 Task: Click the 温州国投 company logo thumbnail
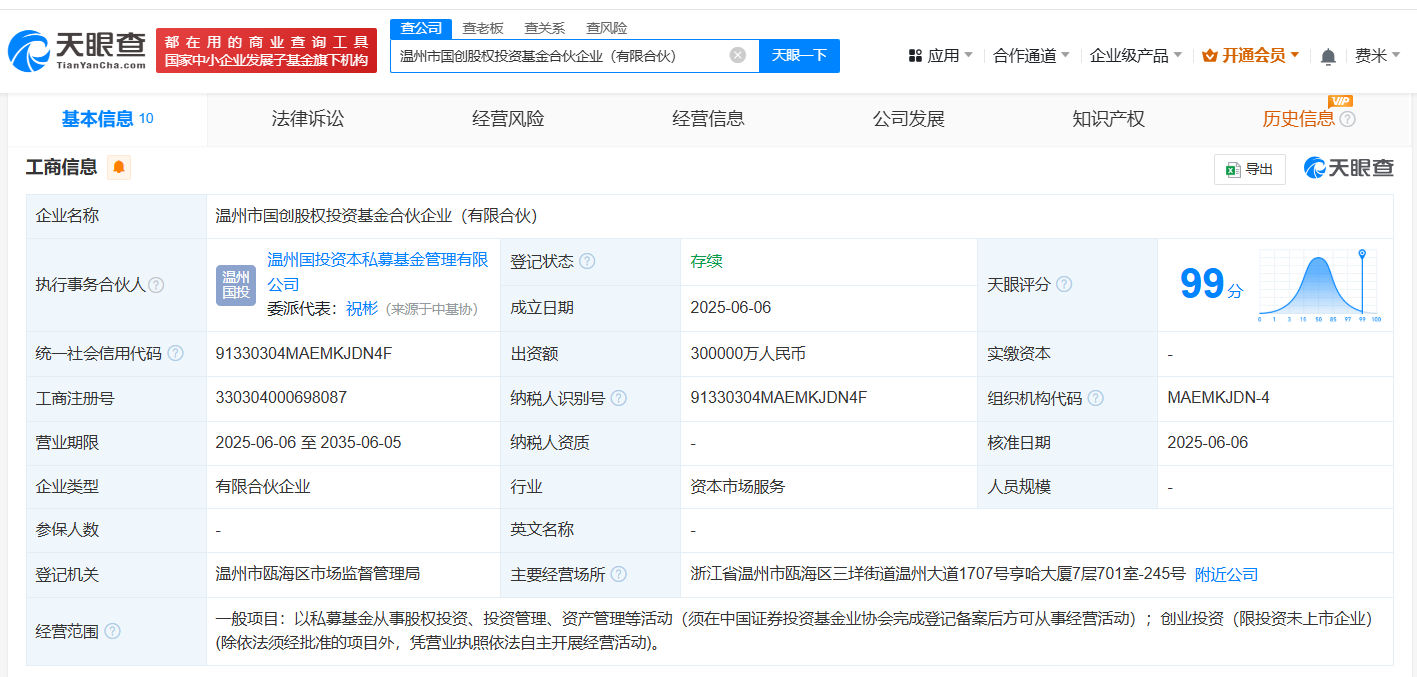coord(236,285)
